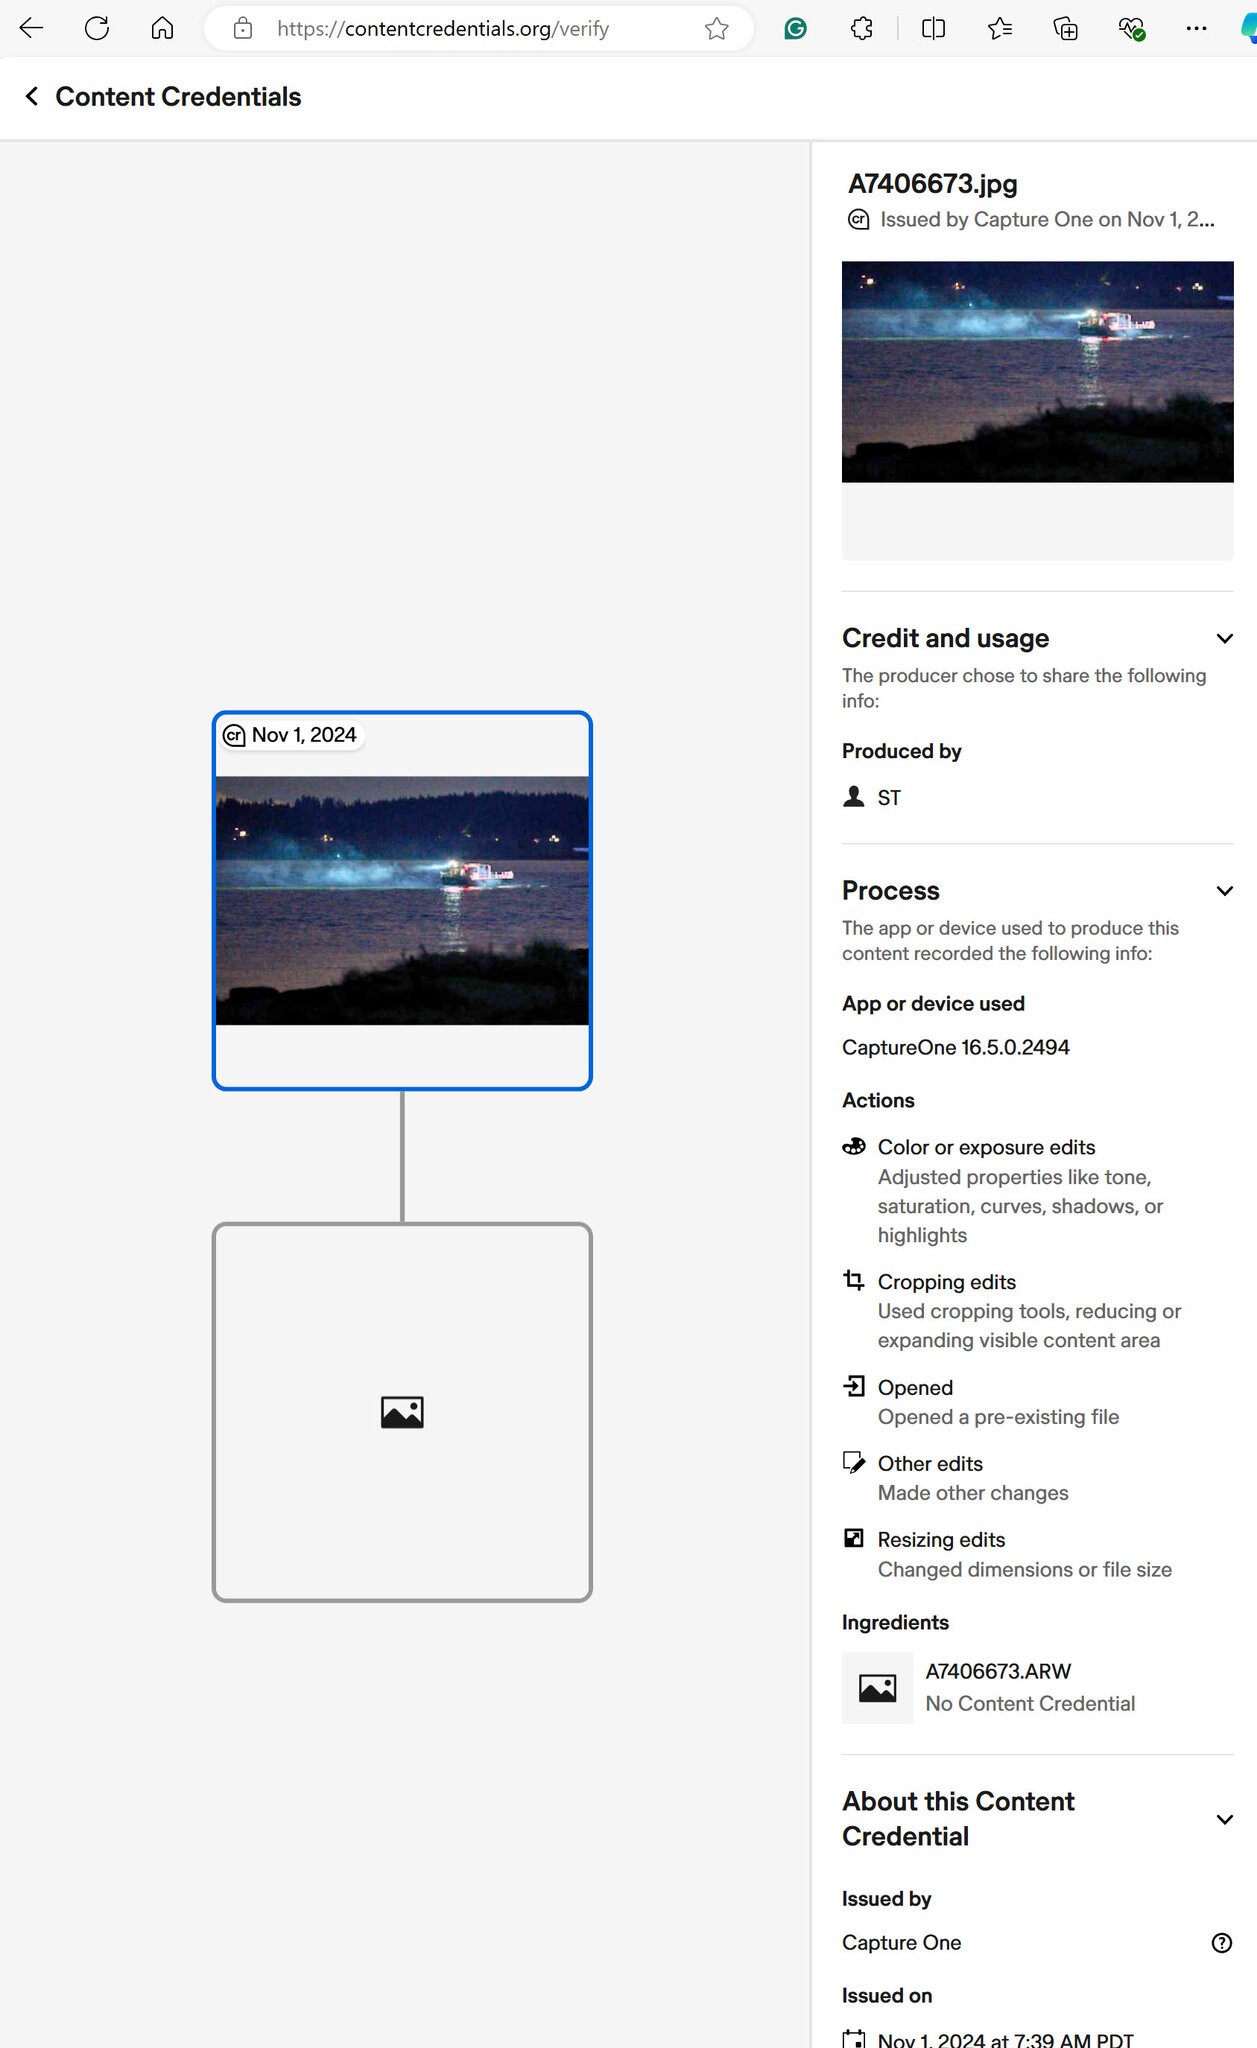The height and width of the screenshot is (2048, 1257).
Task: Click the Other edits label
Action: [x=930, y=1464]
